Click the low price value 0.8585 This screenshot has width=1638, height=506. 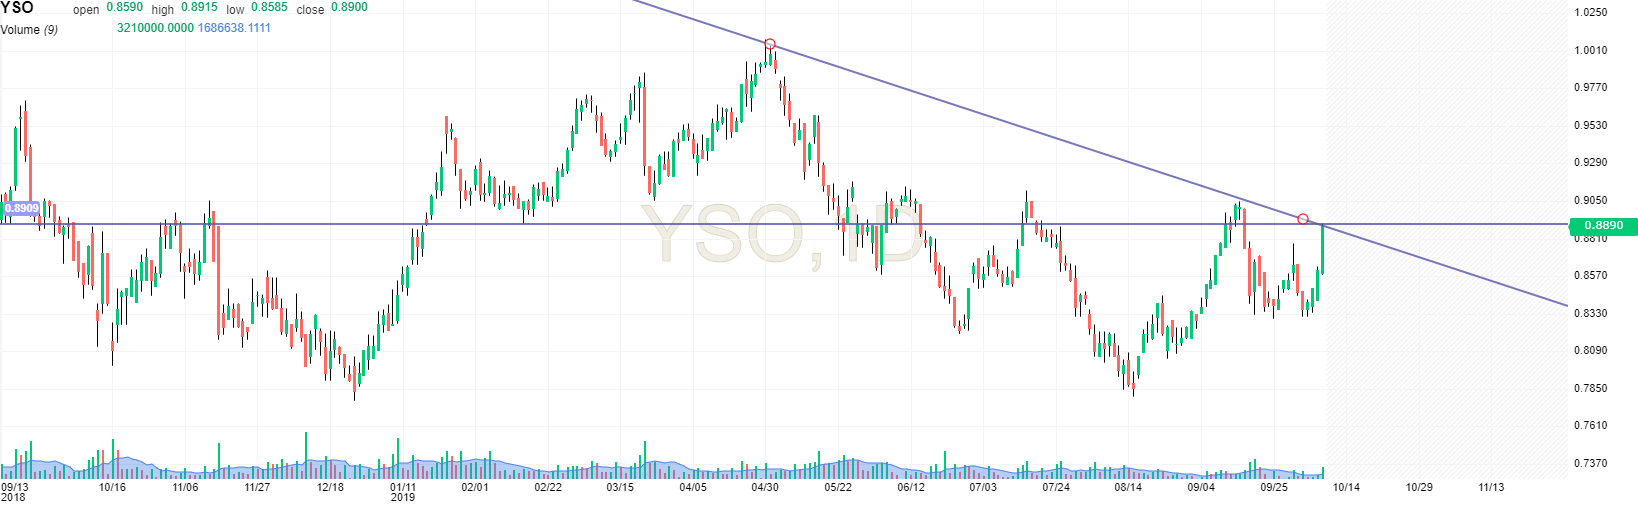tap(269, 8)
